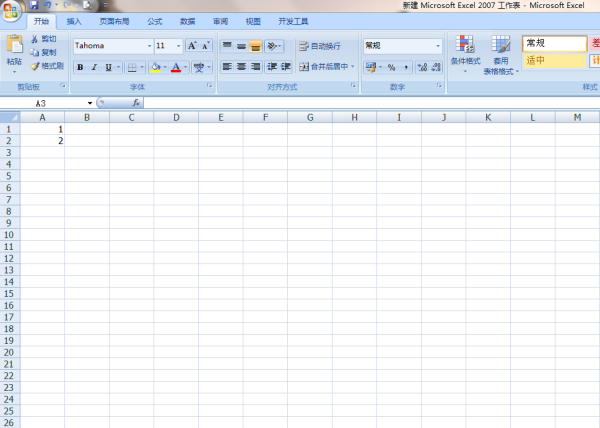Viewport: 600px width, 428px height.
Task: Go to the 数据 tab
Action: coord(188,21)
